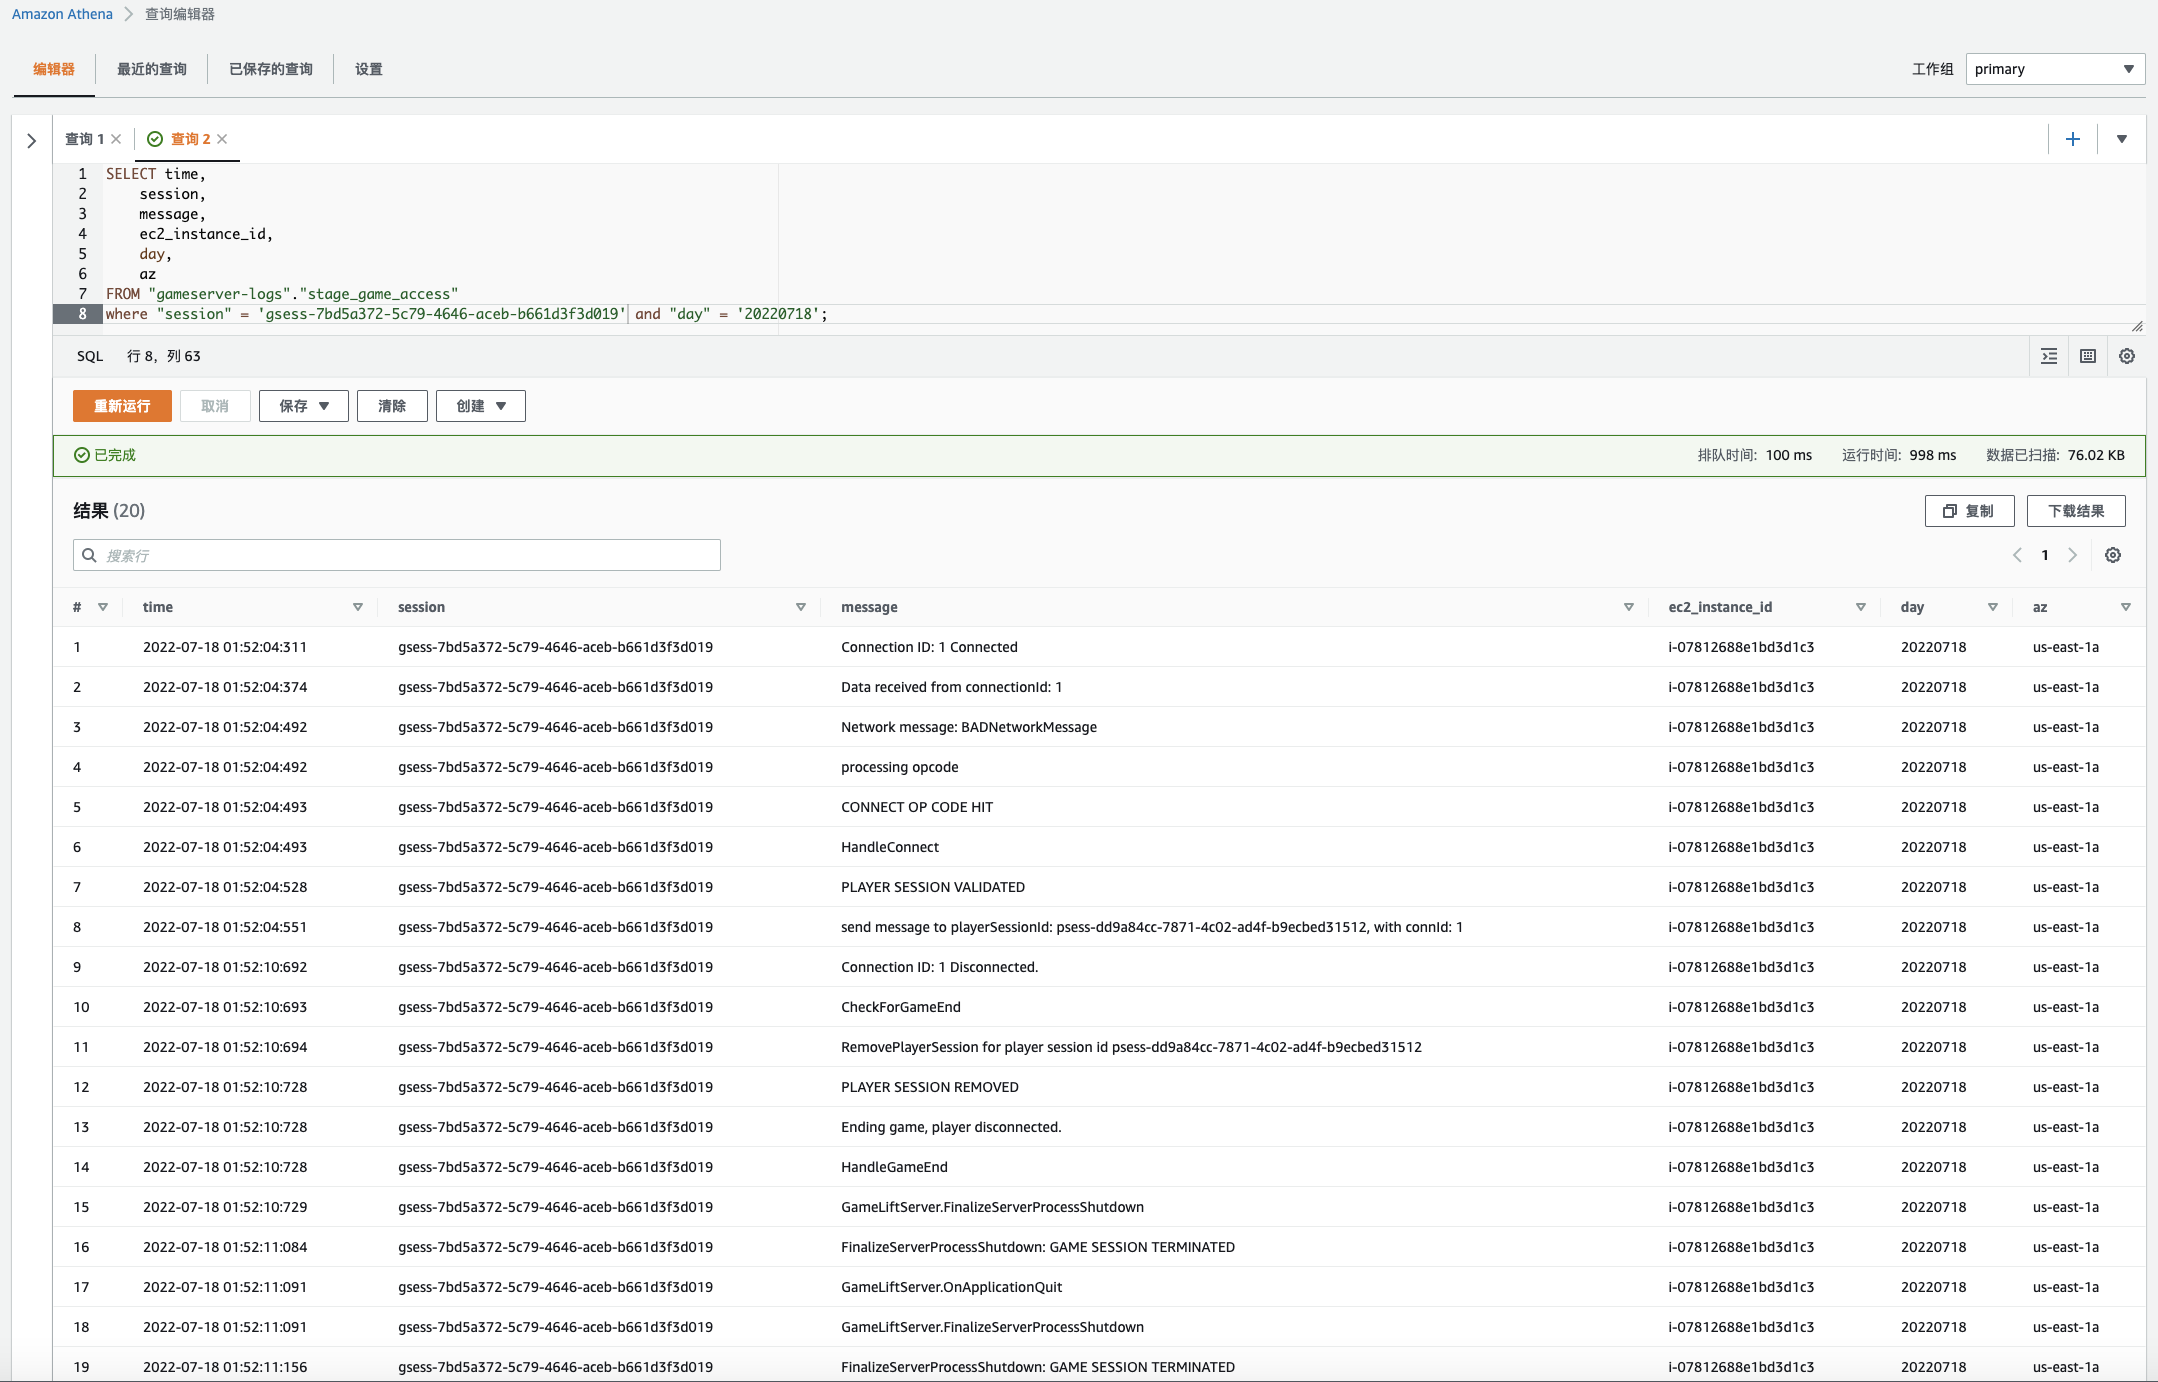2158x1382 pixels.
Task: Open the results table settings gear
Action: tap(2113, 555)
